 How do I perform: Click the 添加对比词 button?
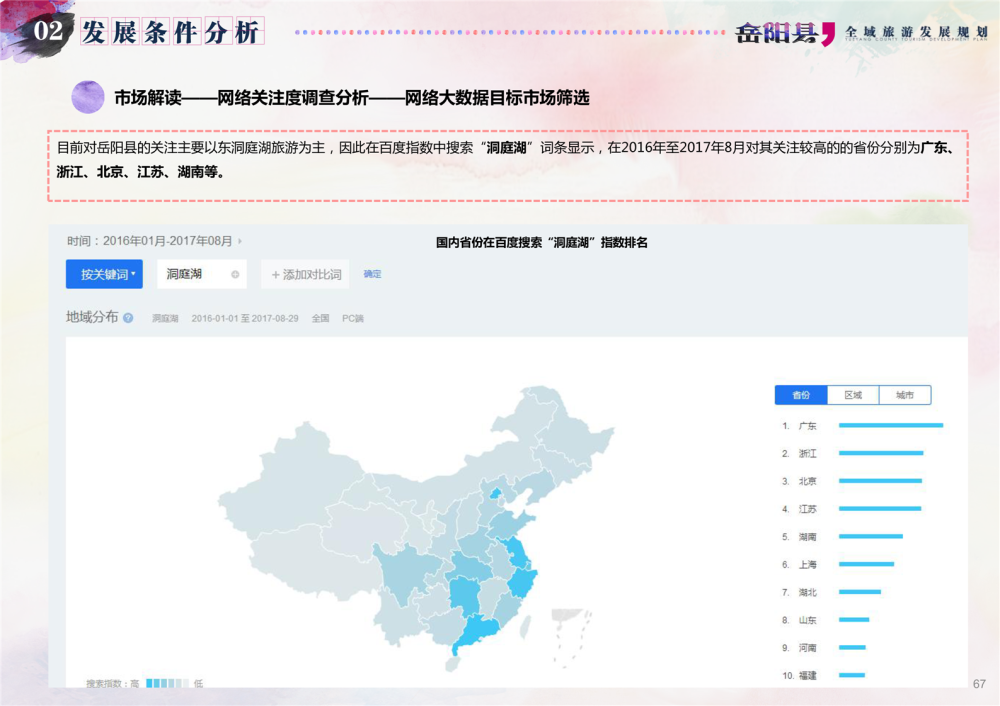[306, 274]
